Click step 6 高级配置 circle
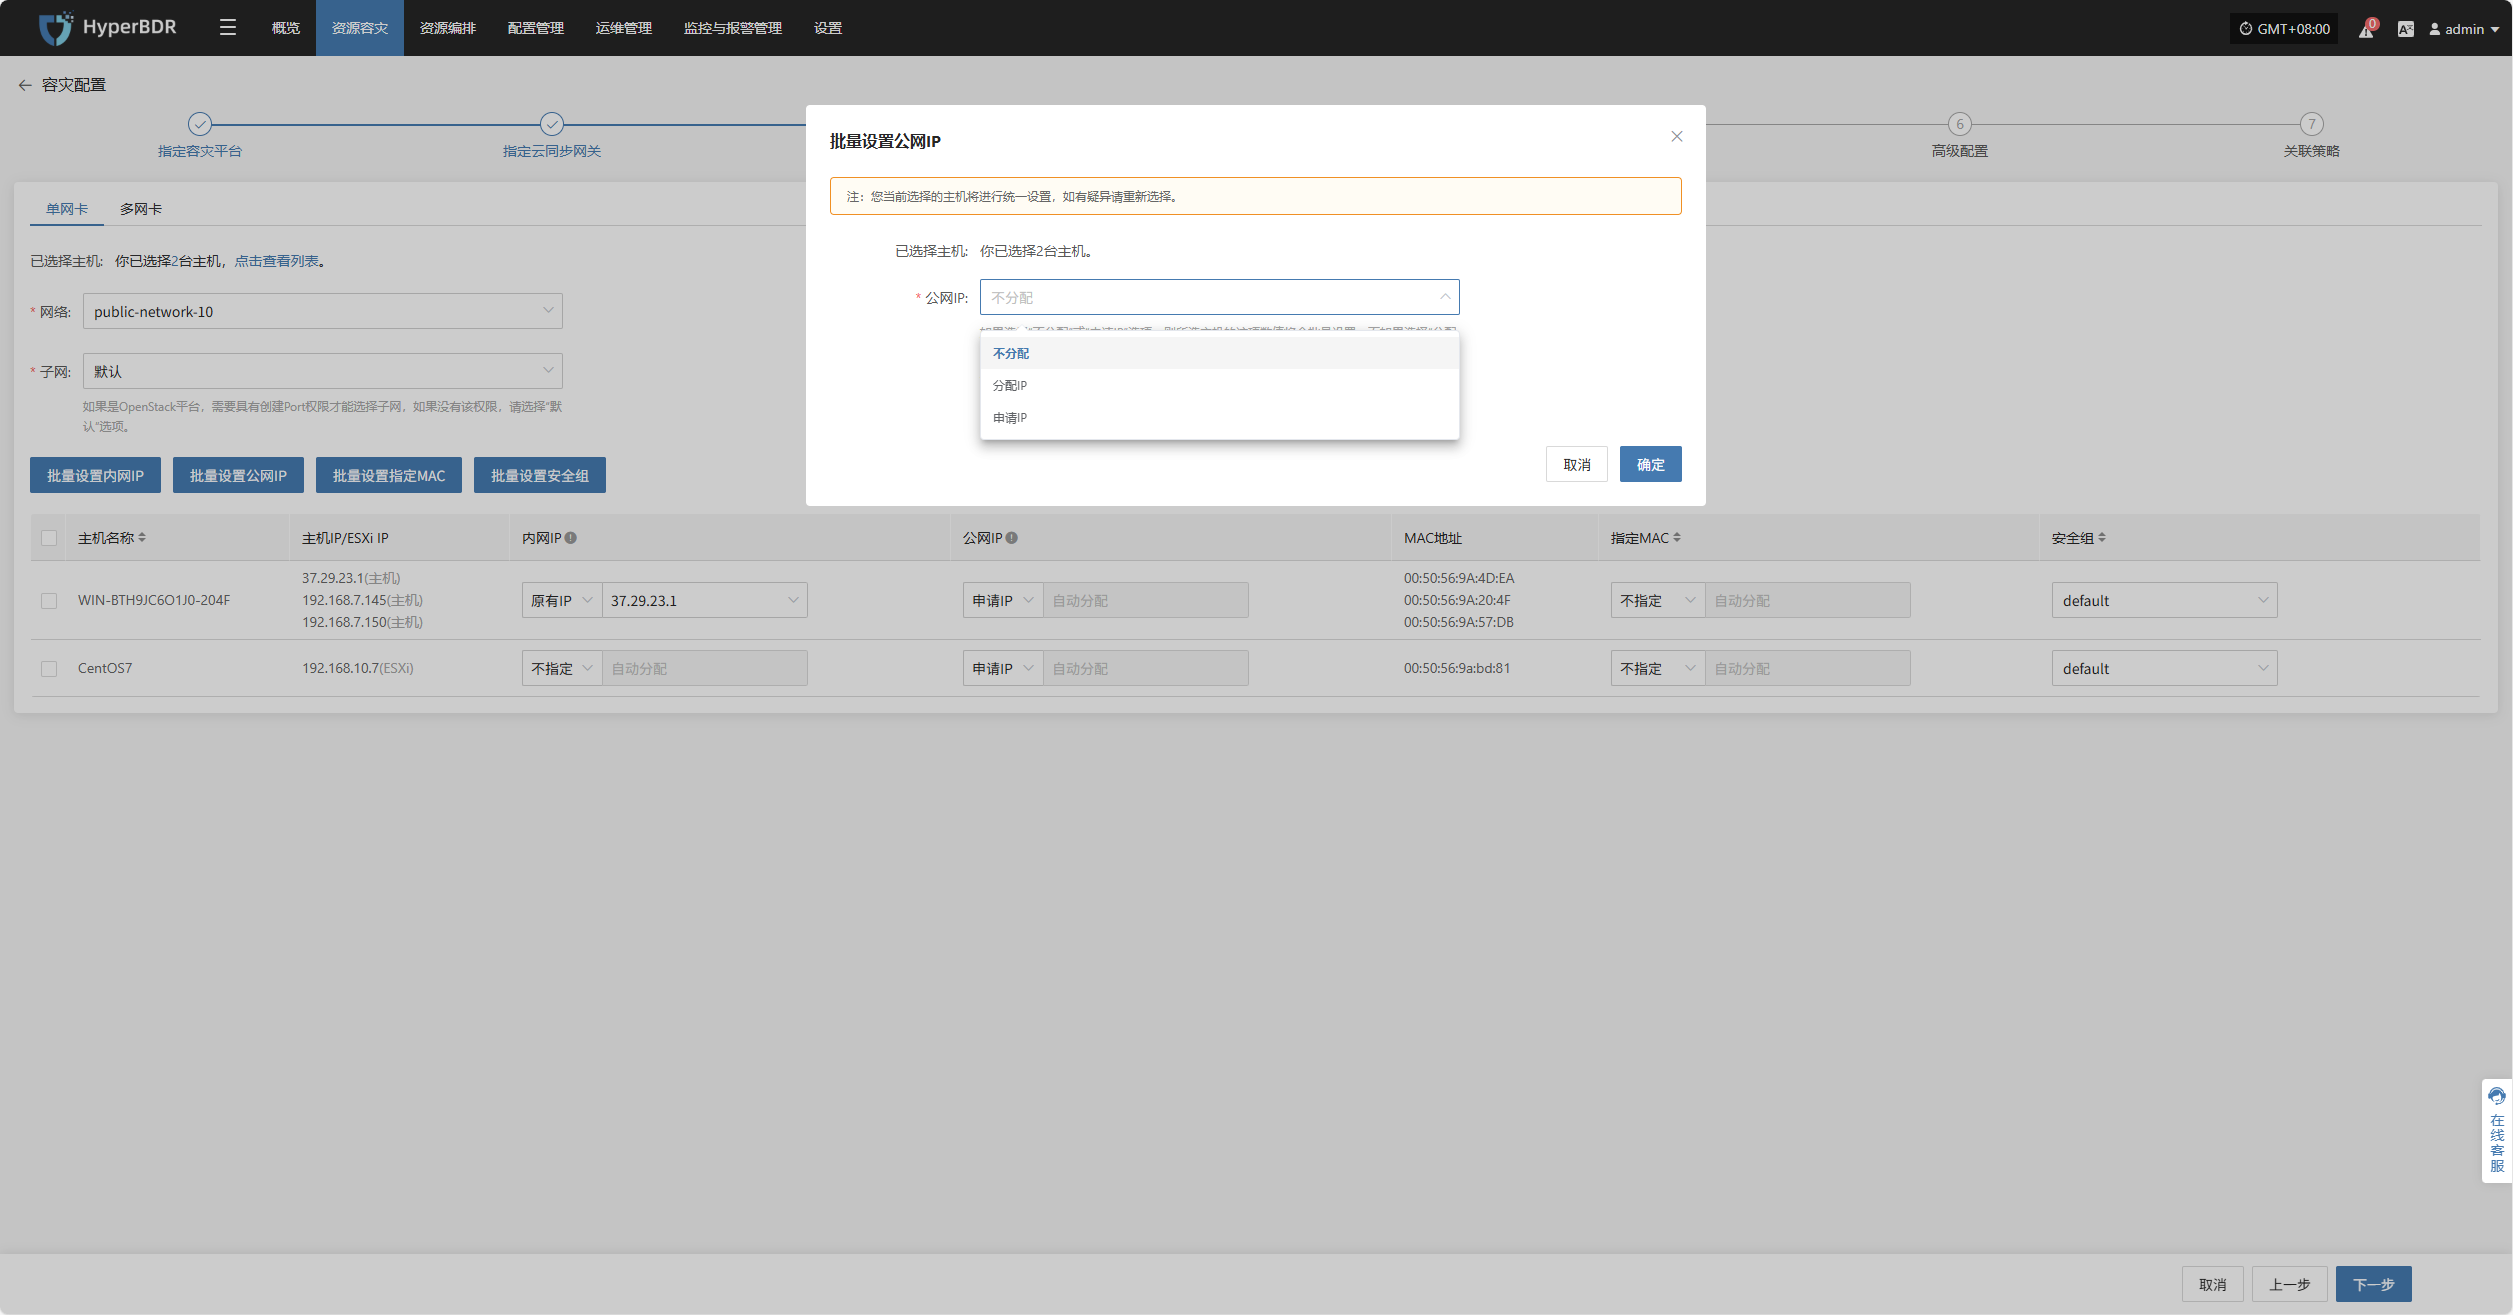 coord(1959,124)
